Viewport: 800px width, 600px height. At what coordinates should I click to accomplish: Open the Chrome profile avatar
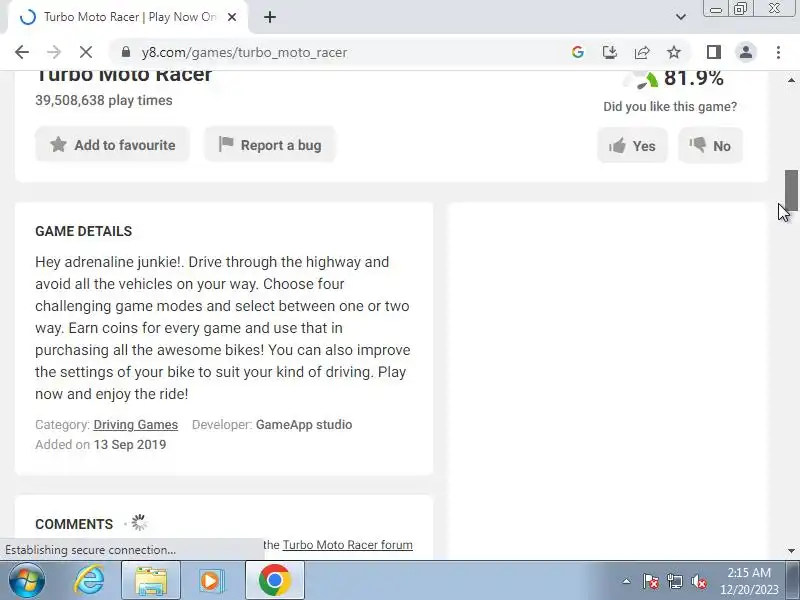click(x=745, y=52)
